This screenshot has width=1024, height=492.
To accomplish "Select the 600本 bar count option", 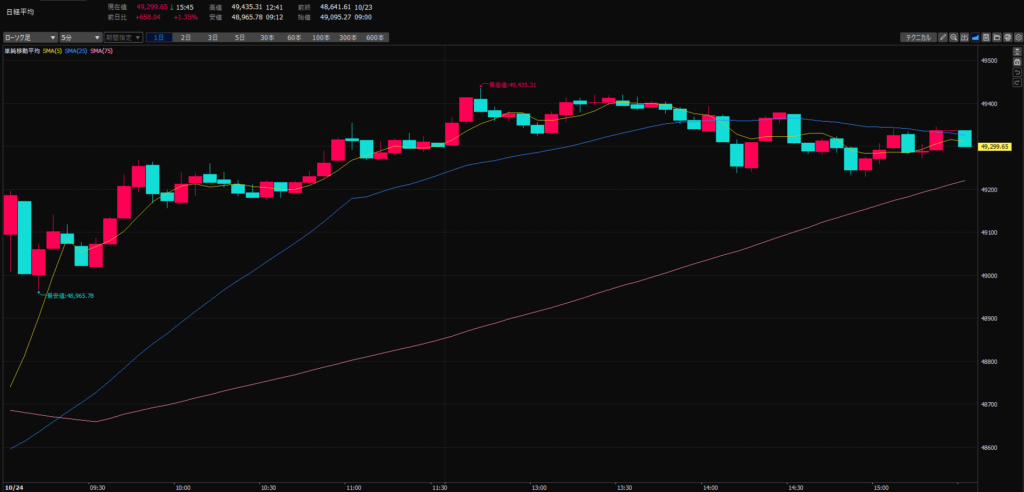I will coord(374,37).
